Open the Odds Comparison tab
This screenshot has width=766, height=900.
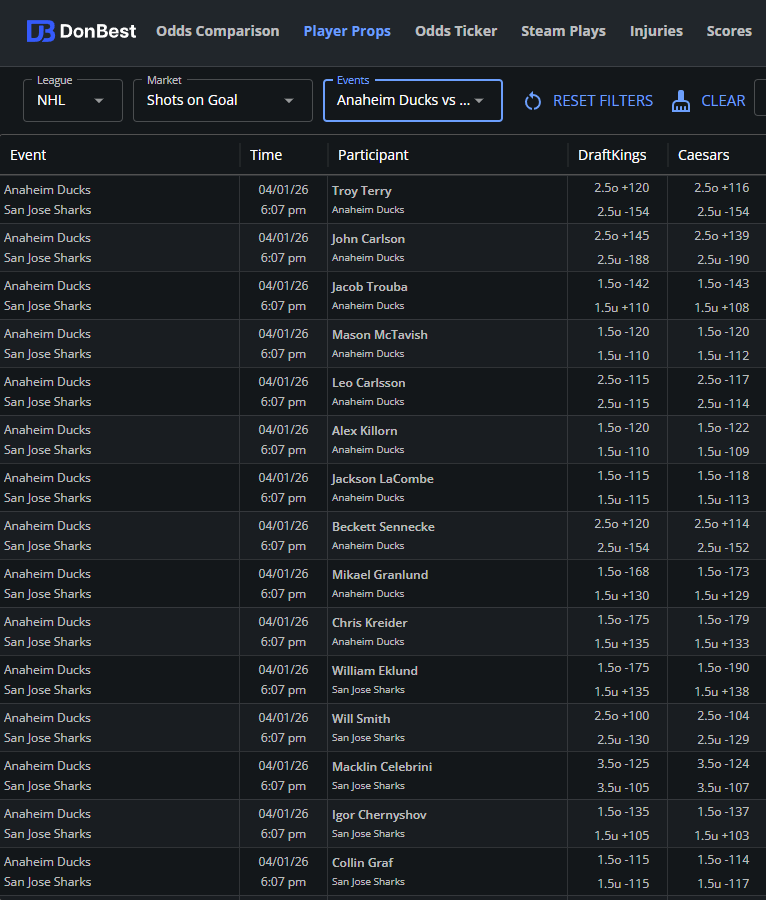(x=217, y=31)
